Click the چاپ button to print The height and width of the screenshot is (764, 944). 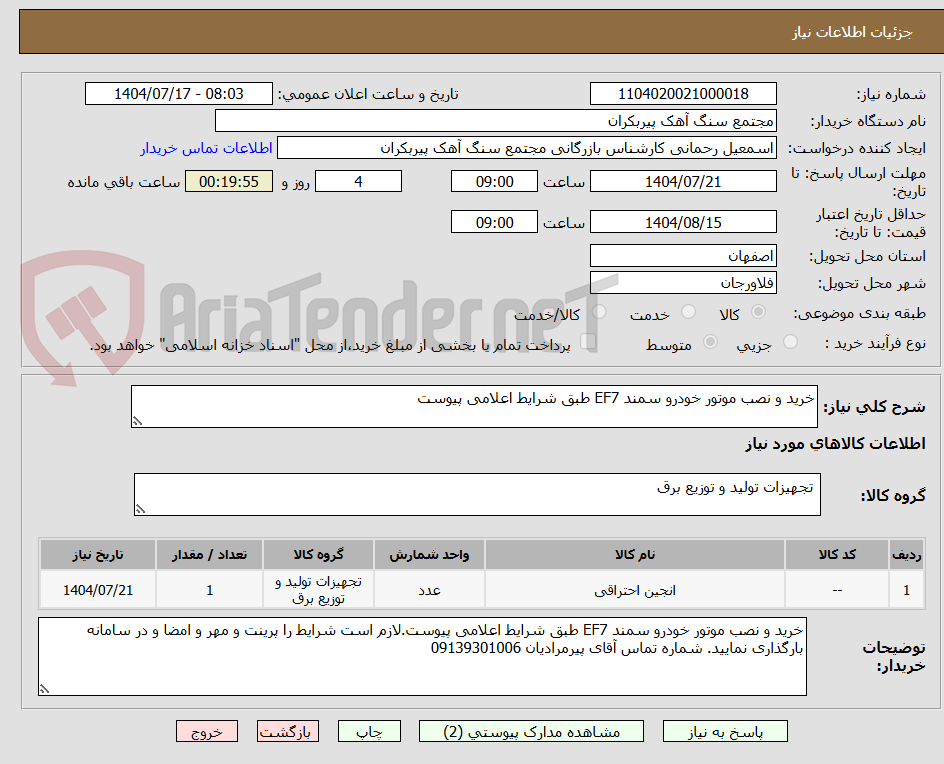coord(369,731)
